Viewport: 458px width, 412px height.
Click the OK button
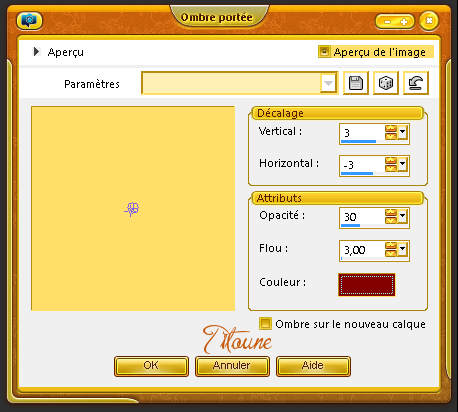pos(151,366)
